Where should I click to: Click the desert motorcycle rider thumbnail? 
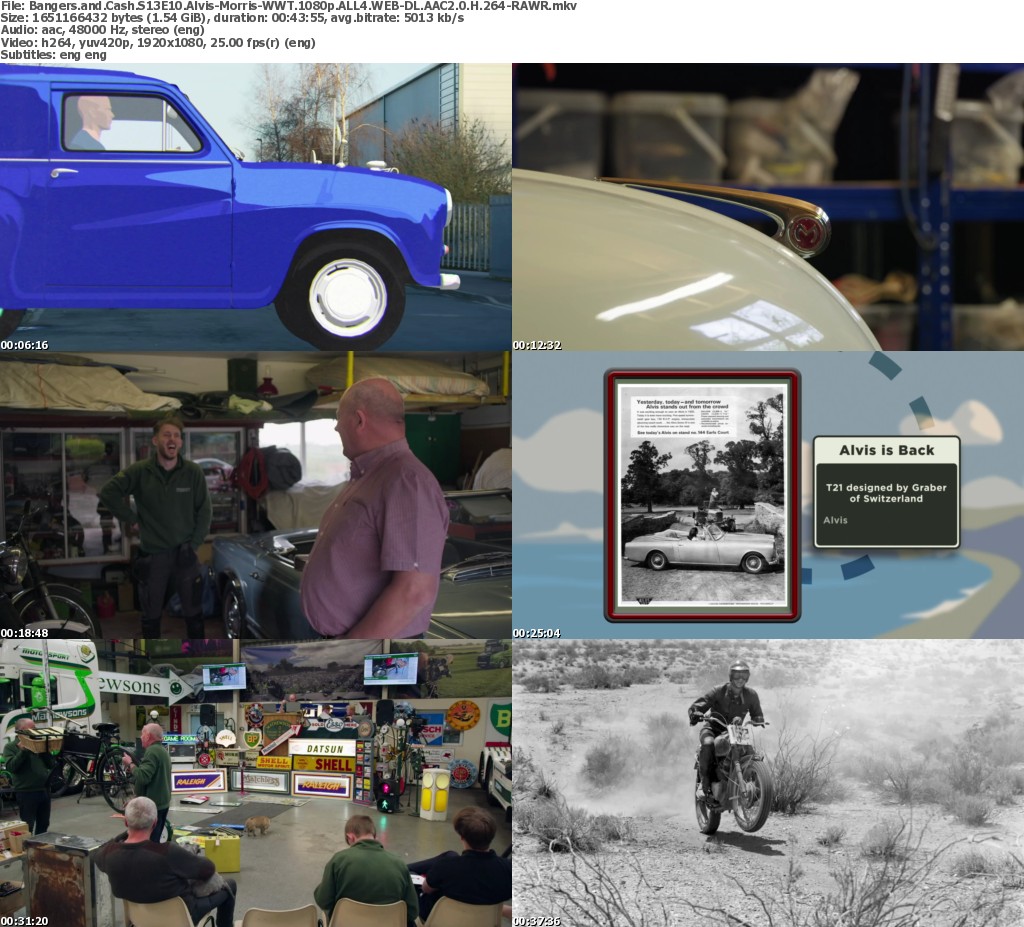pyautogui.click(x=767, y=783)
